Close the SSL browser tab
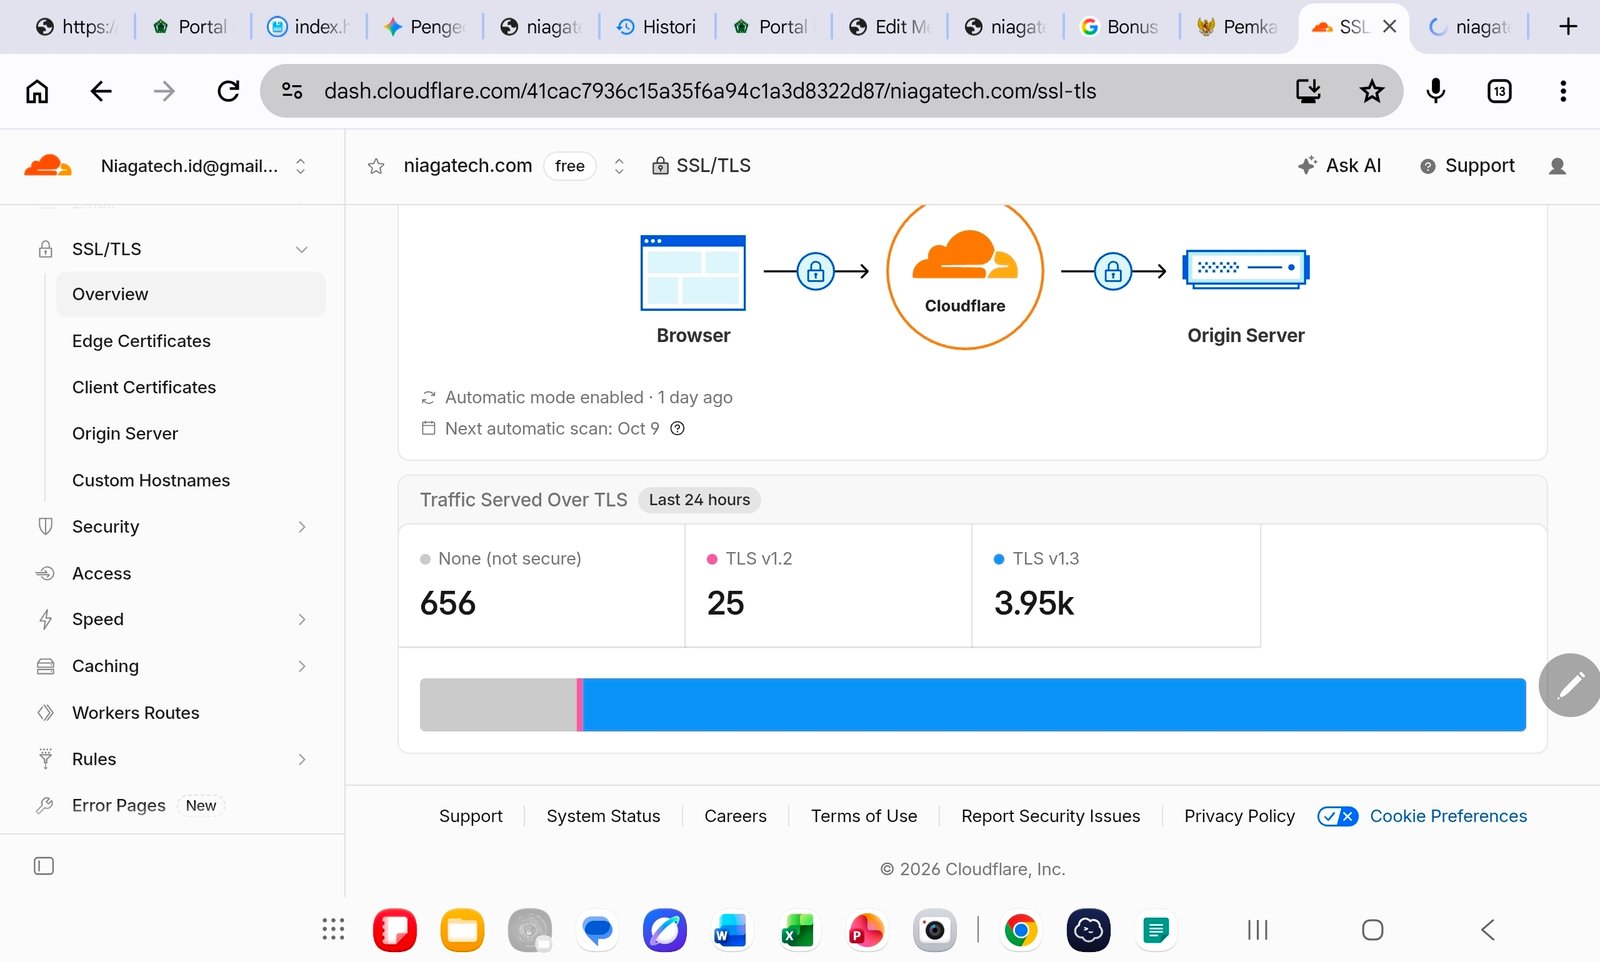The height and width of the screenshot is (961, 1600). pos(1389,27)
